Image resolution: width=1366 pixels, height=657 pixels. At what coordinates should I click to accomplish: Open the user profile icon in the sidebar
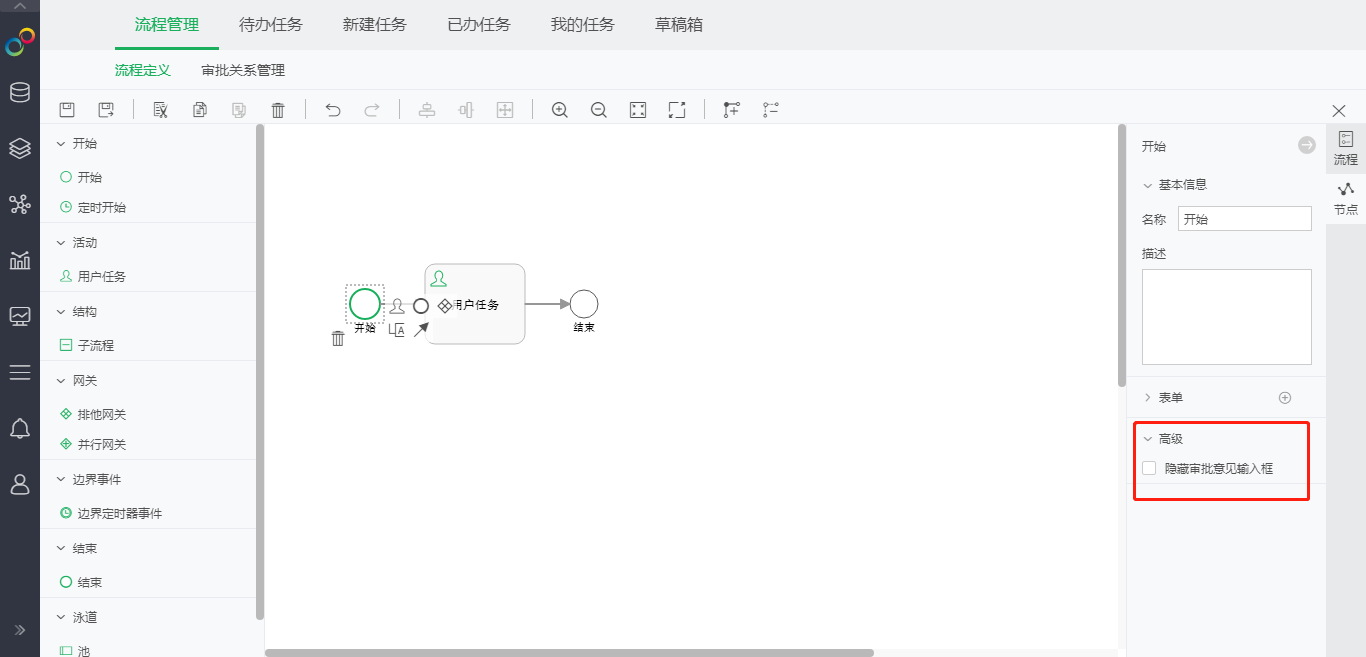(20, 485)
